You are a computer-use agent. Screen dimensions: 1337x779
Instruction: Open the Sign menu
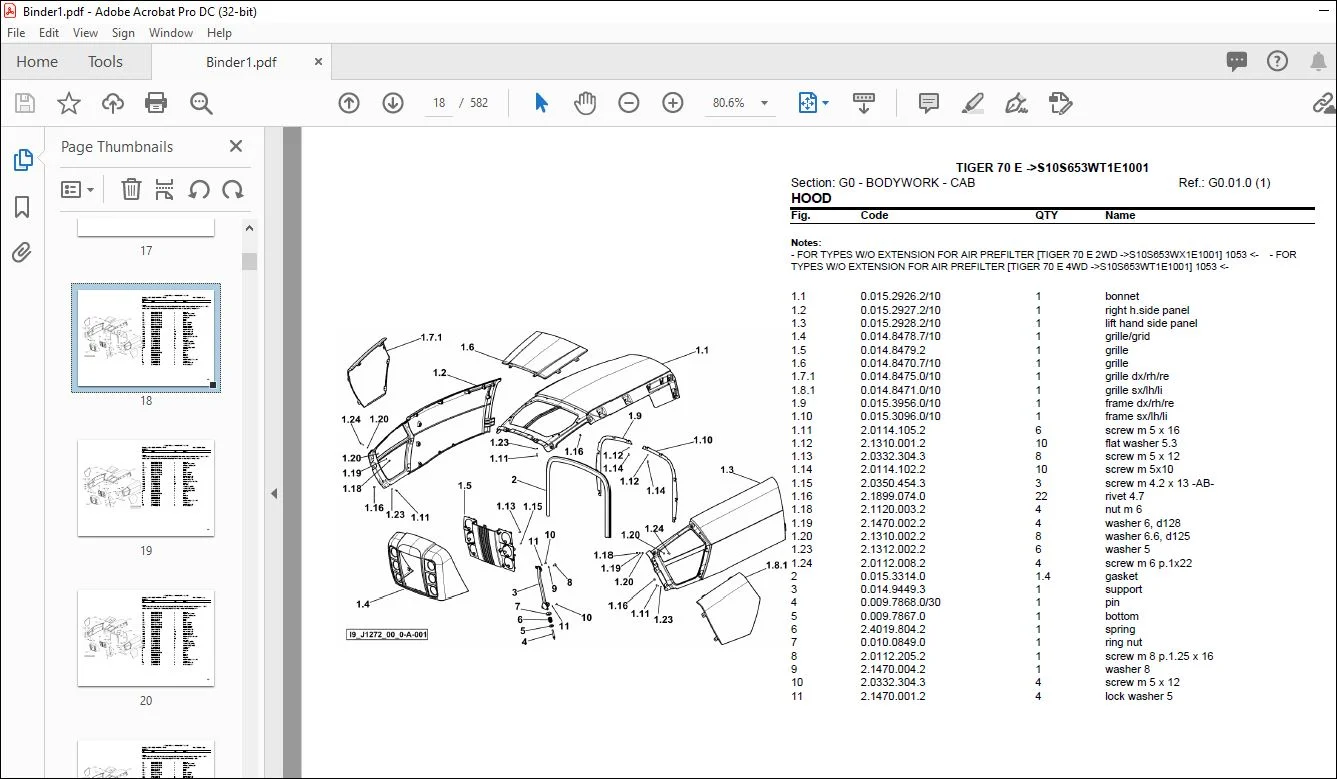pos(123,33)
